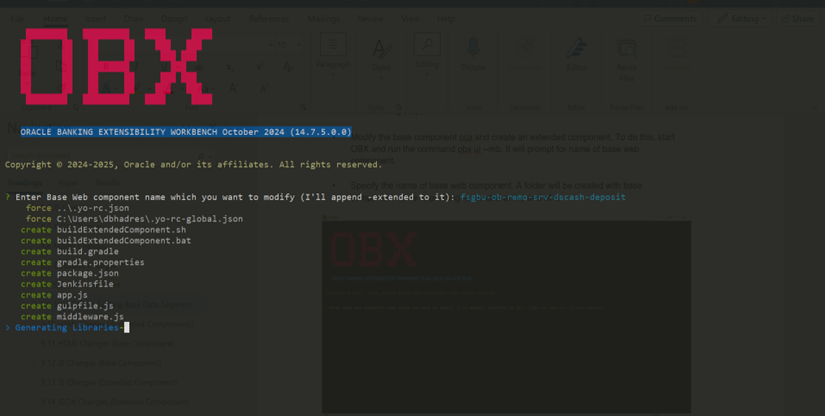Clear all formatting in Word ribbon
Image resolution: width=825 pixels, height=416 pixels.
point(288,67)
